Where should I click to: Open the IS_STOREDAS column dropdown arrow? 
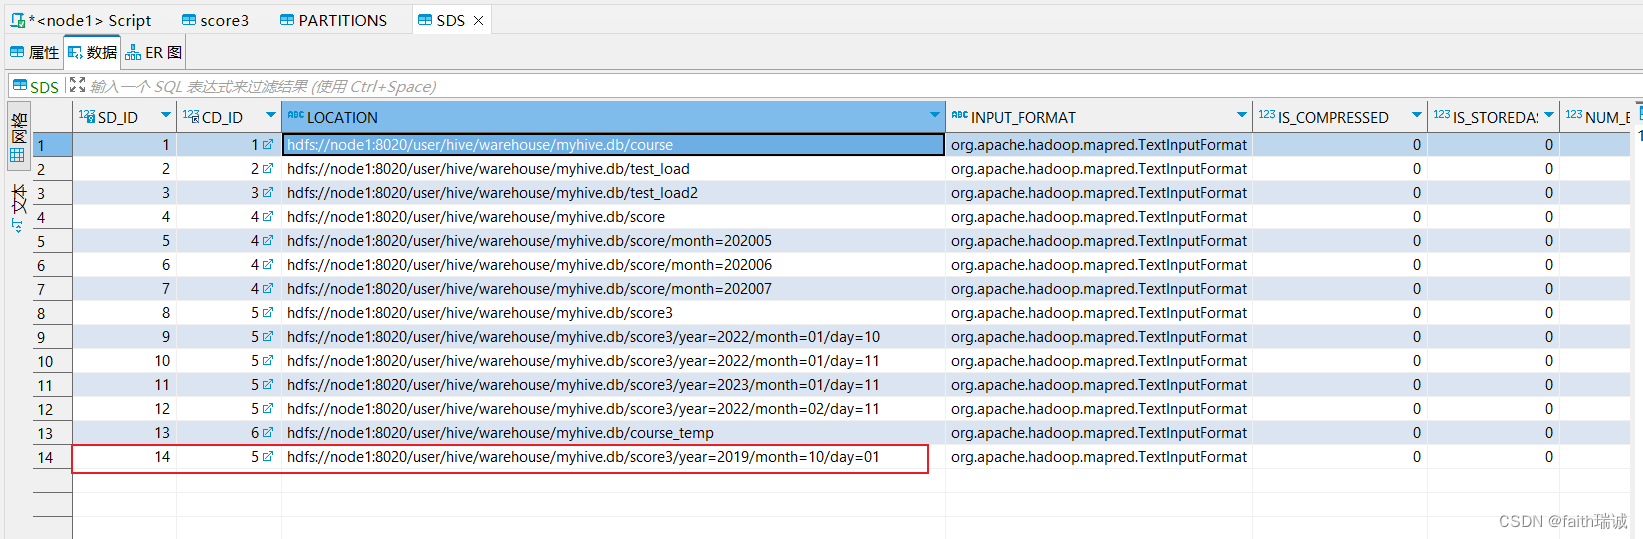tap(1548, 116)
